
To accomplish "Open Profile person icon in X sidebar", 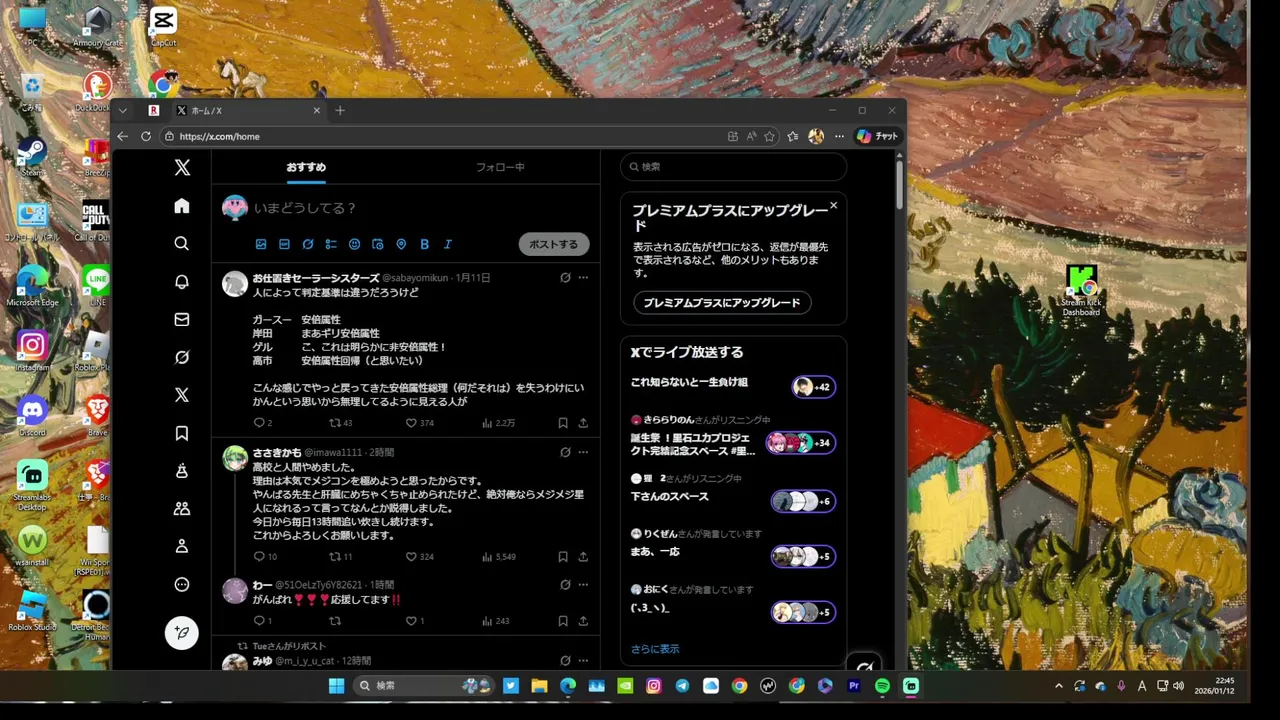I will pyautogui.click(x=182, y=547).
